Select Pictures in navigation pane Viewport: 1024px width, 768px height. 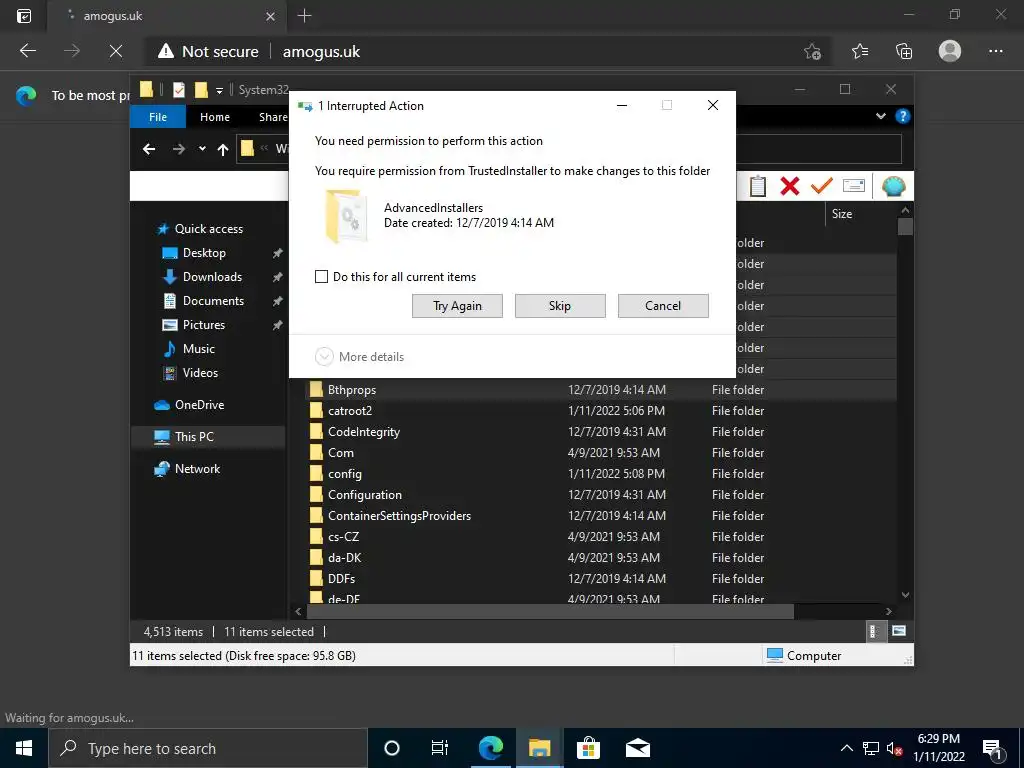[204, 325]
